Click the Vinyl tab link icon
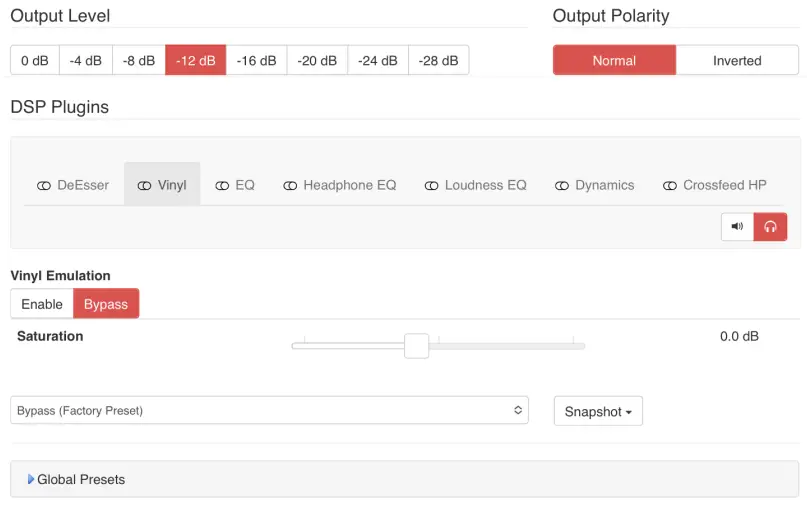807x509 pixels. 145,186
